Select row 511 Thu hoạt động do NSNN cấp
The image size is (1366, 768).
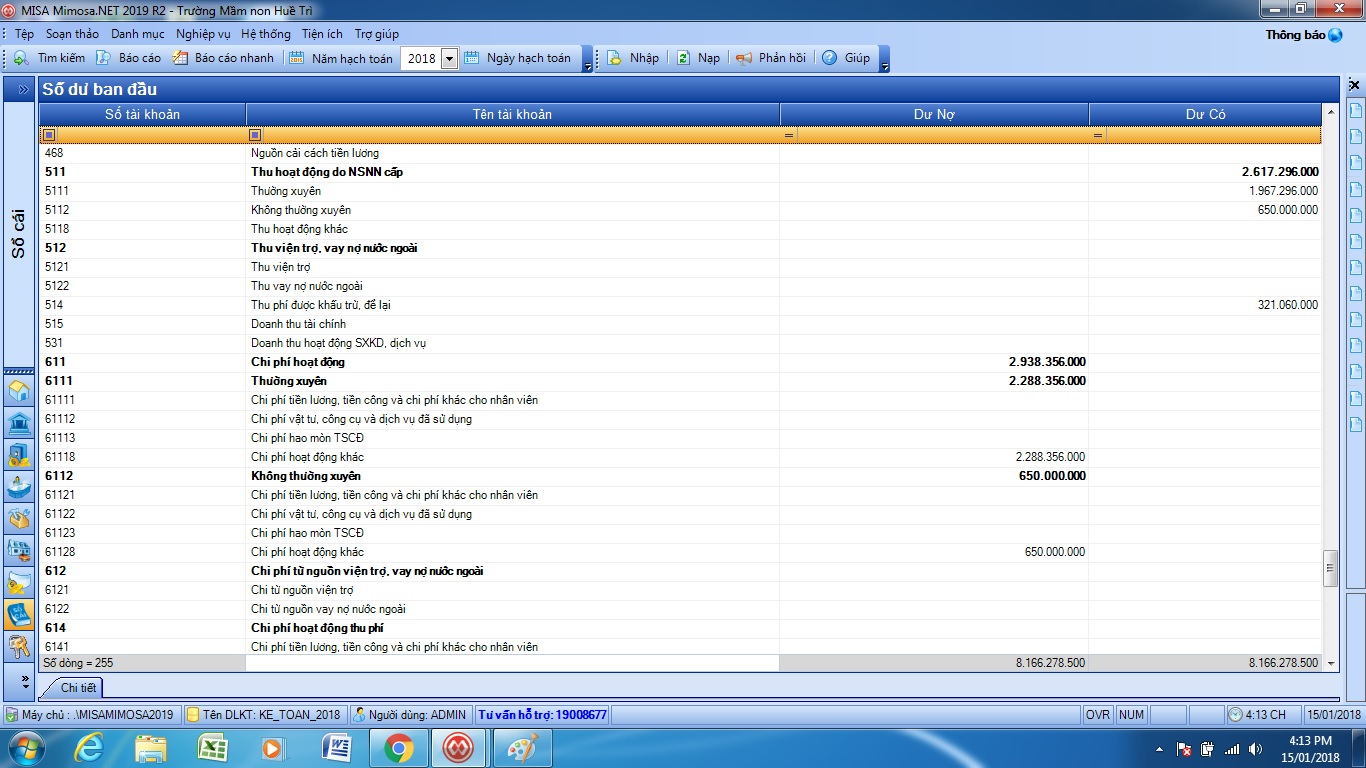click(x=681, y=172)
